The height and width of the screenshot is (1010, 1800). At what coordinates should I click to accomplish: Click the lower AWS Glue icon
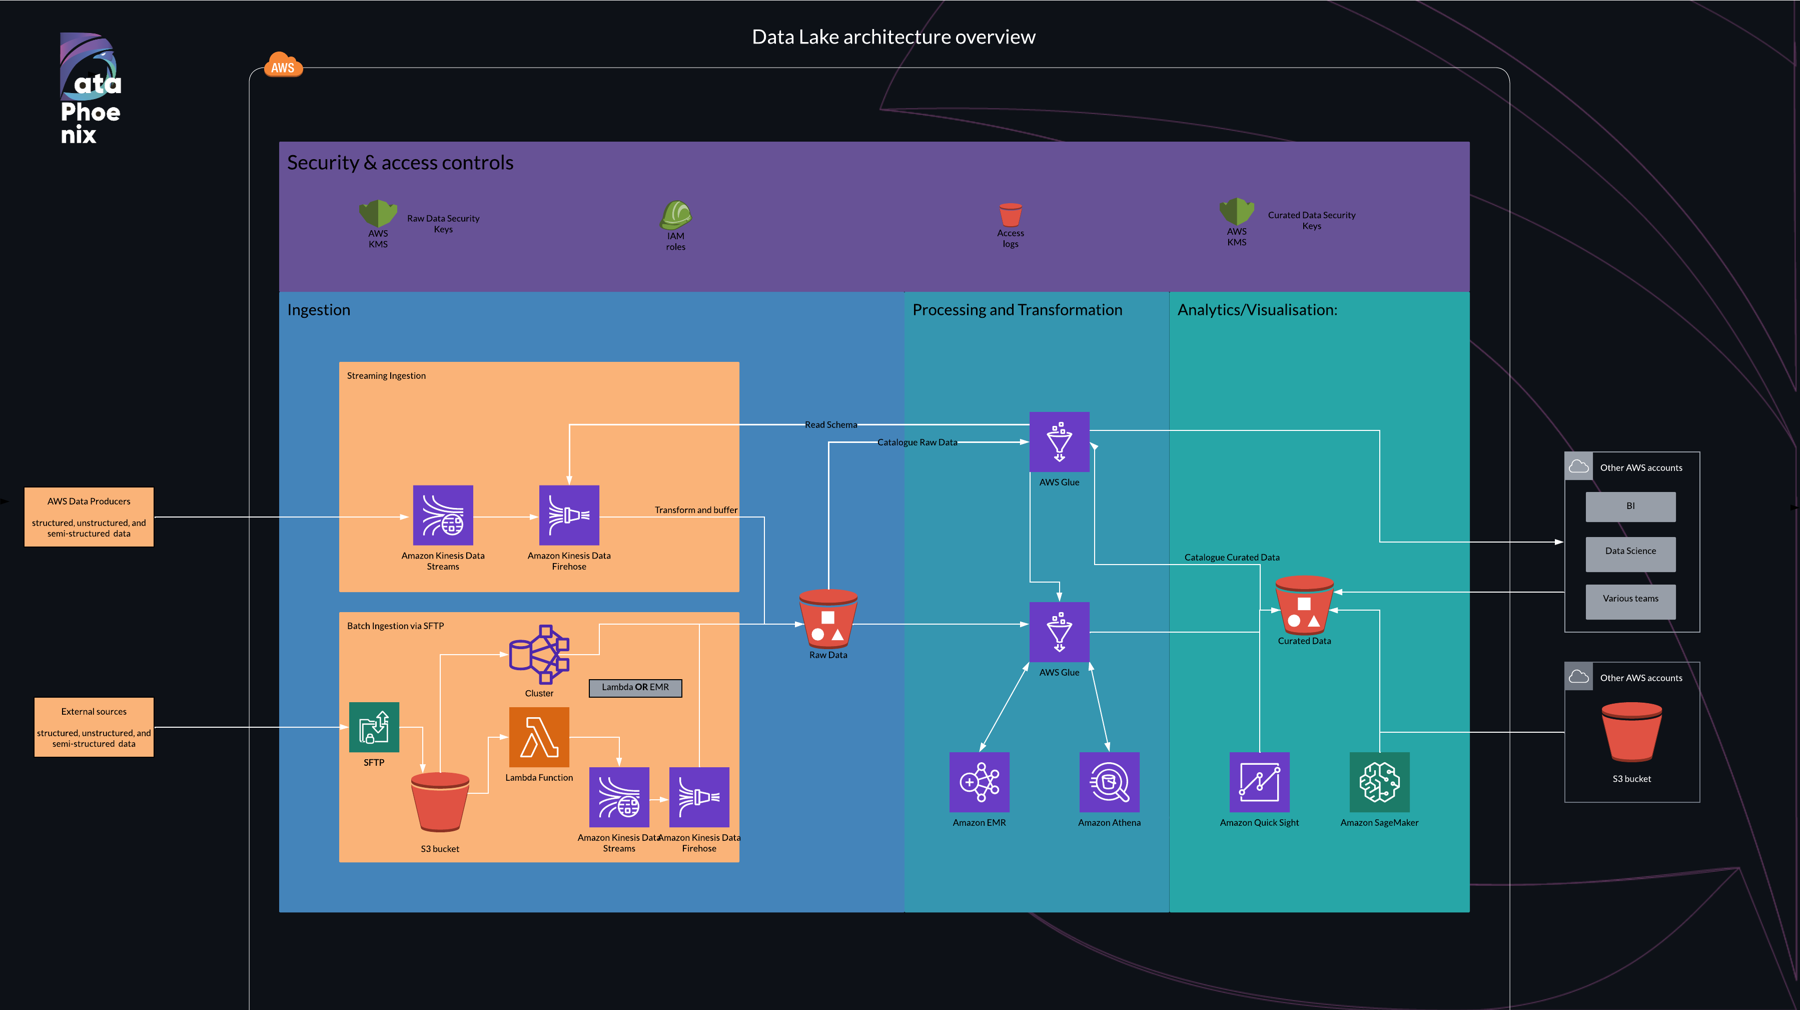pos(1059,632)
